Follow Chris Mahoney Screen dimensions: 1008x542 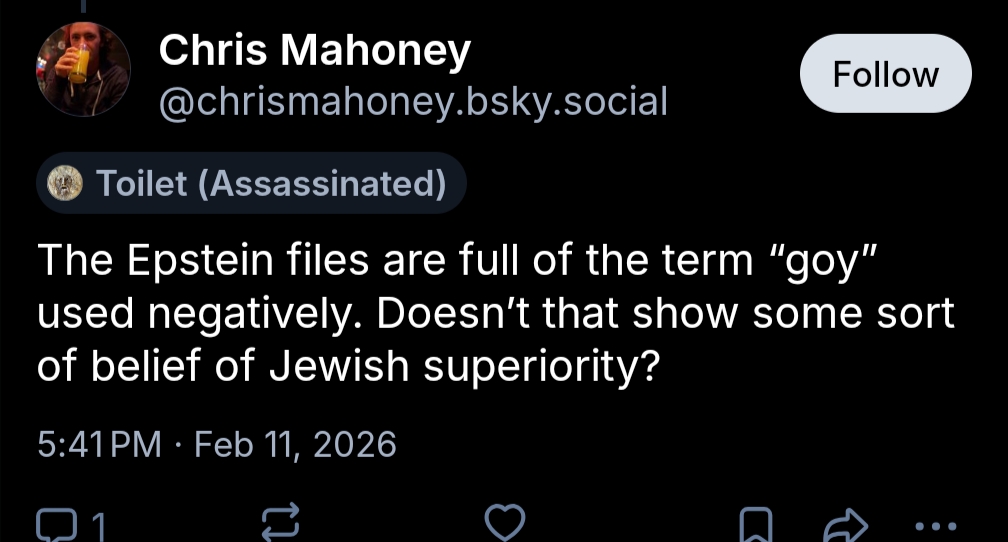point(885,74)
